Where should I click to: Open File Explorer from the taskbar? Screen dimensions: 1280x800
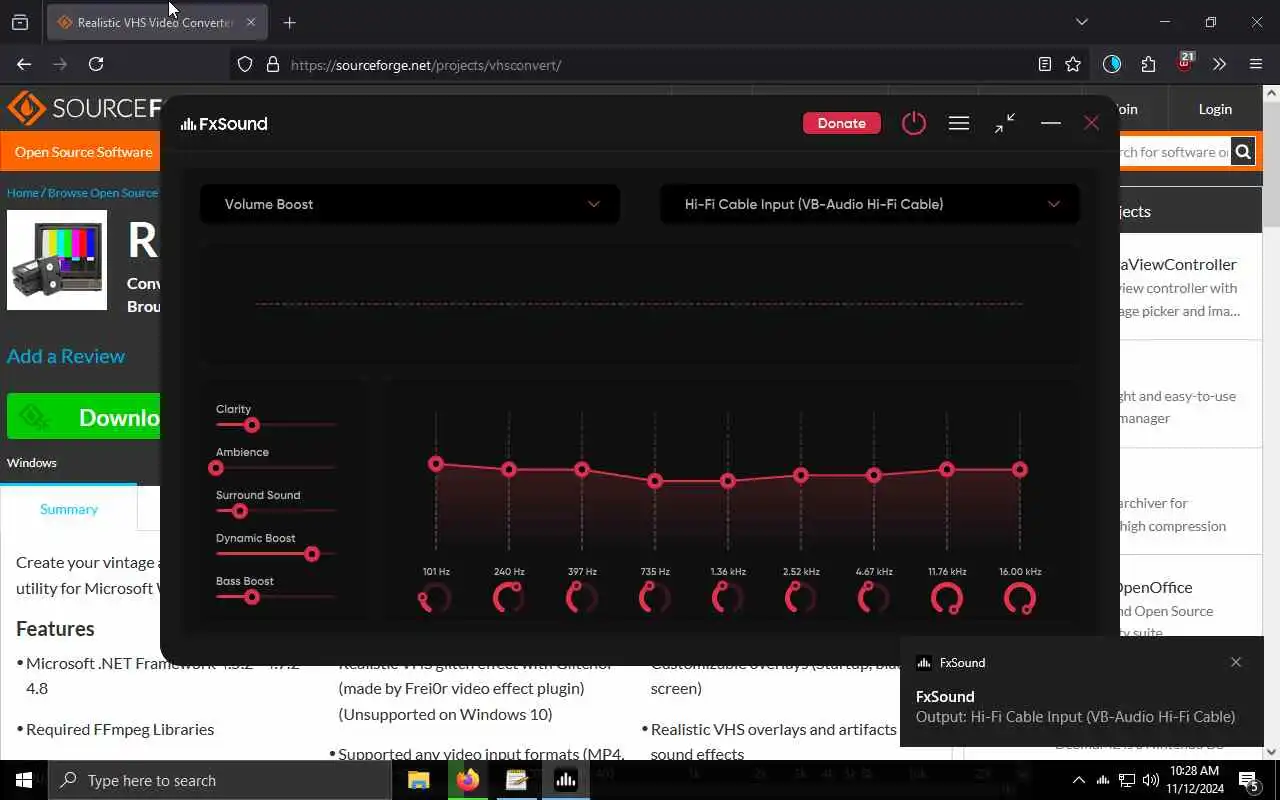[418, 780]
